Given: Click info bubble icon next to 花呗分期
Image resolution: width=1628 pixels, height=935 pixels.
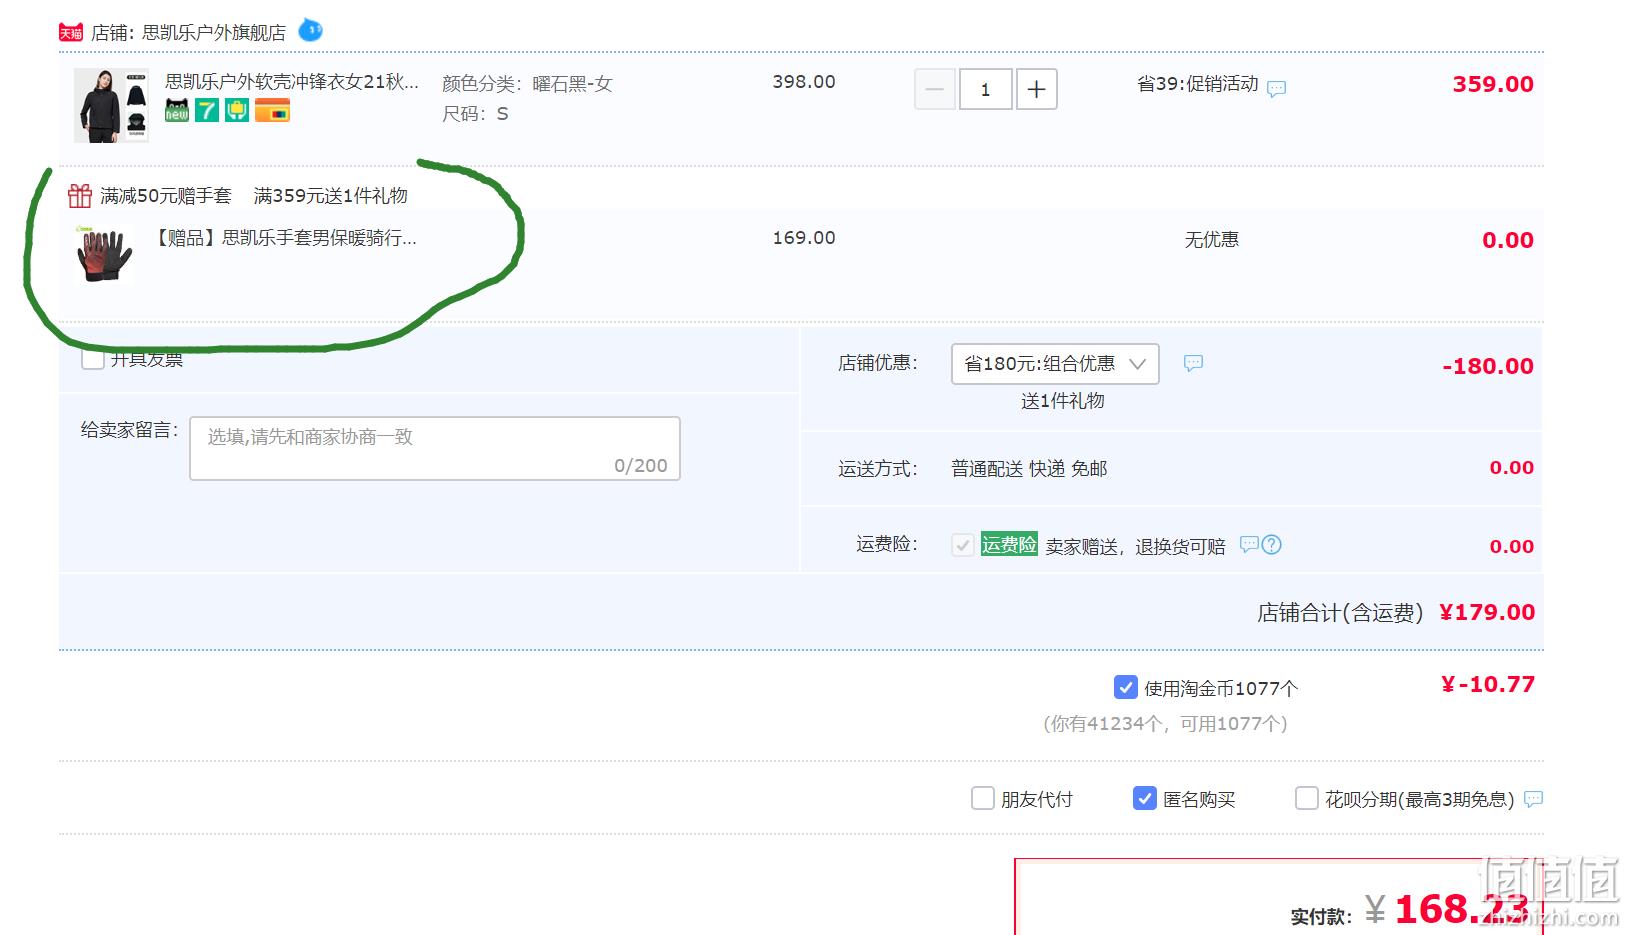Looking at the screenshot, I should (1534, 799).
